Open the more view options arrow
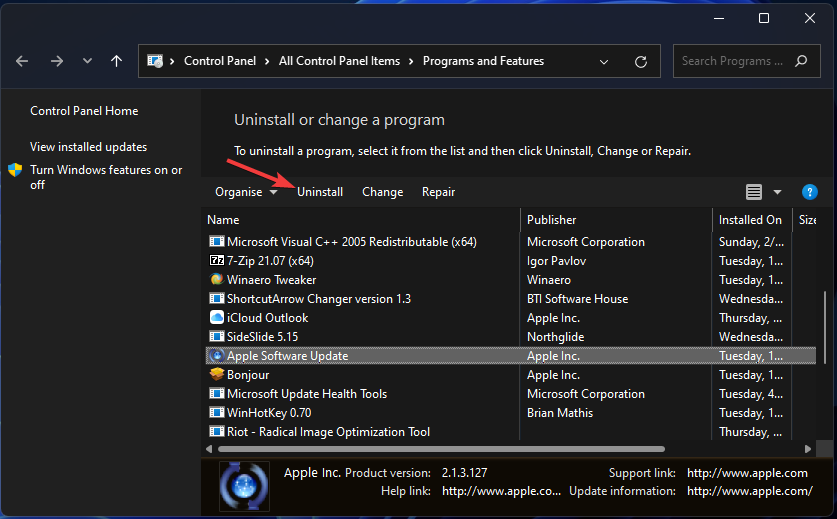 [777, 192]
